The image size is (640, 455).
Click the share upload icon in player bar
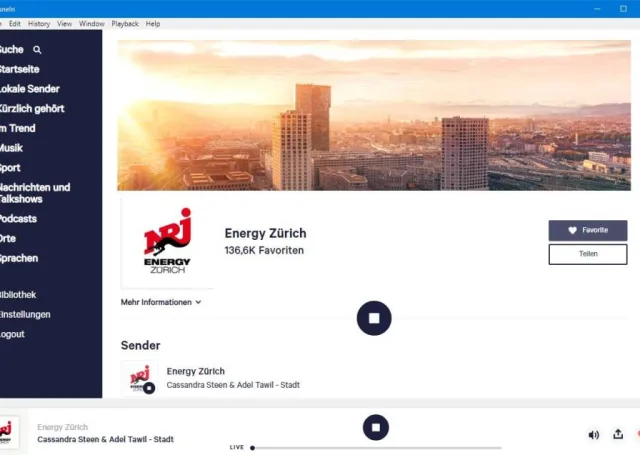pos(618,434)
